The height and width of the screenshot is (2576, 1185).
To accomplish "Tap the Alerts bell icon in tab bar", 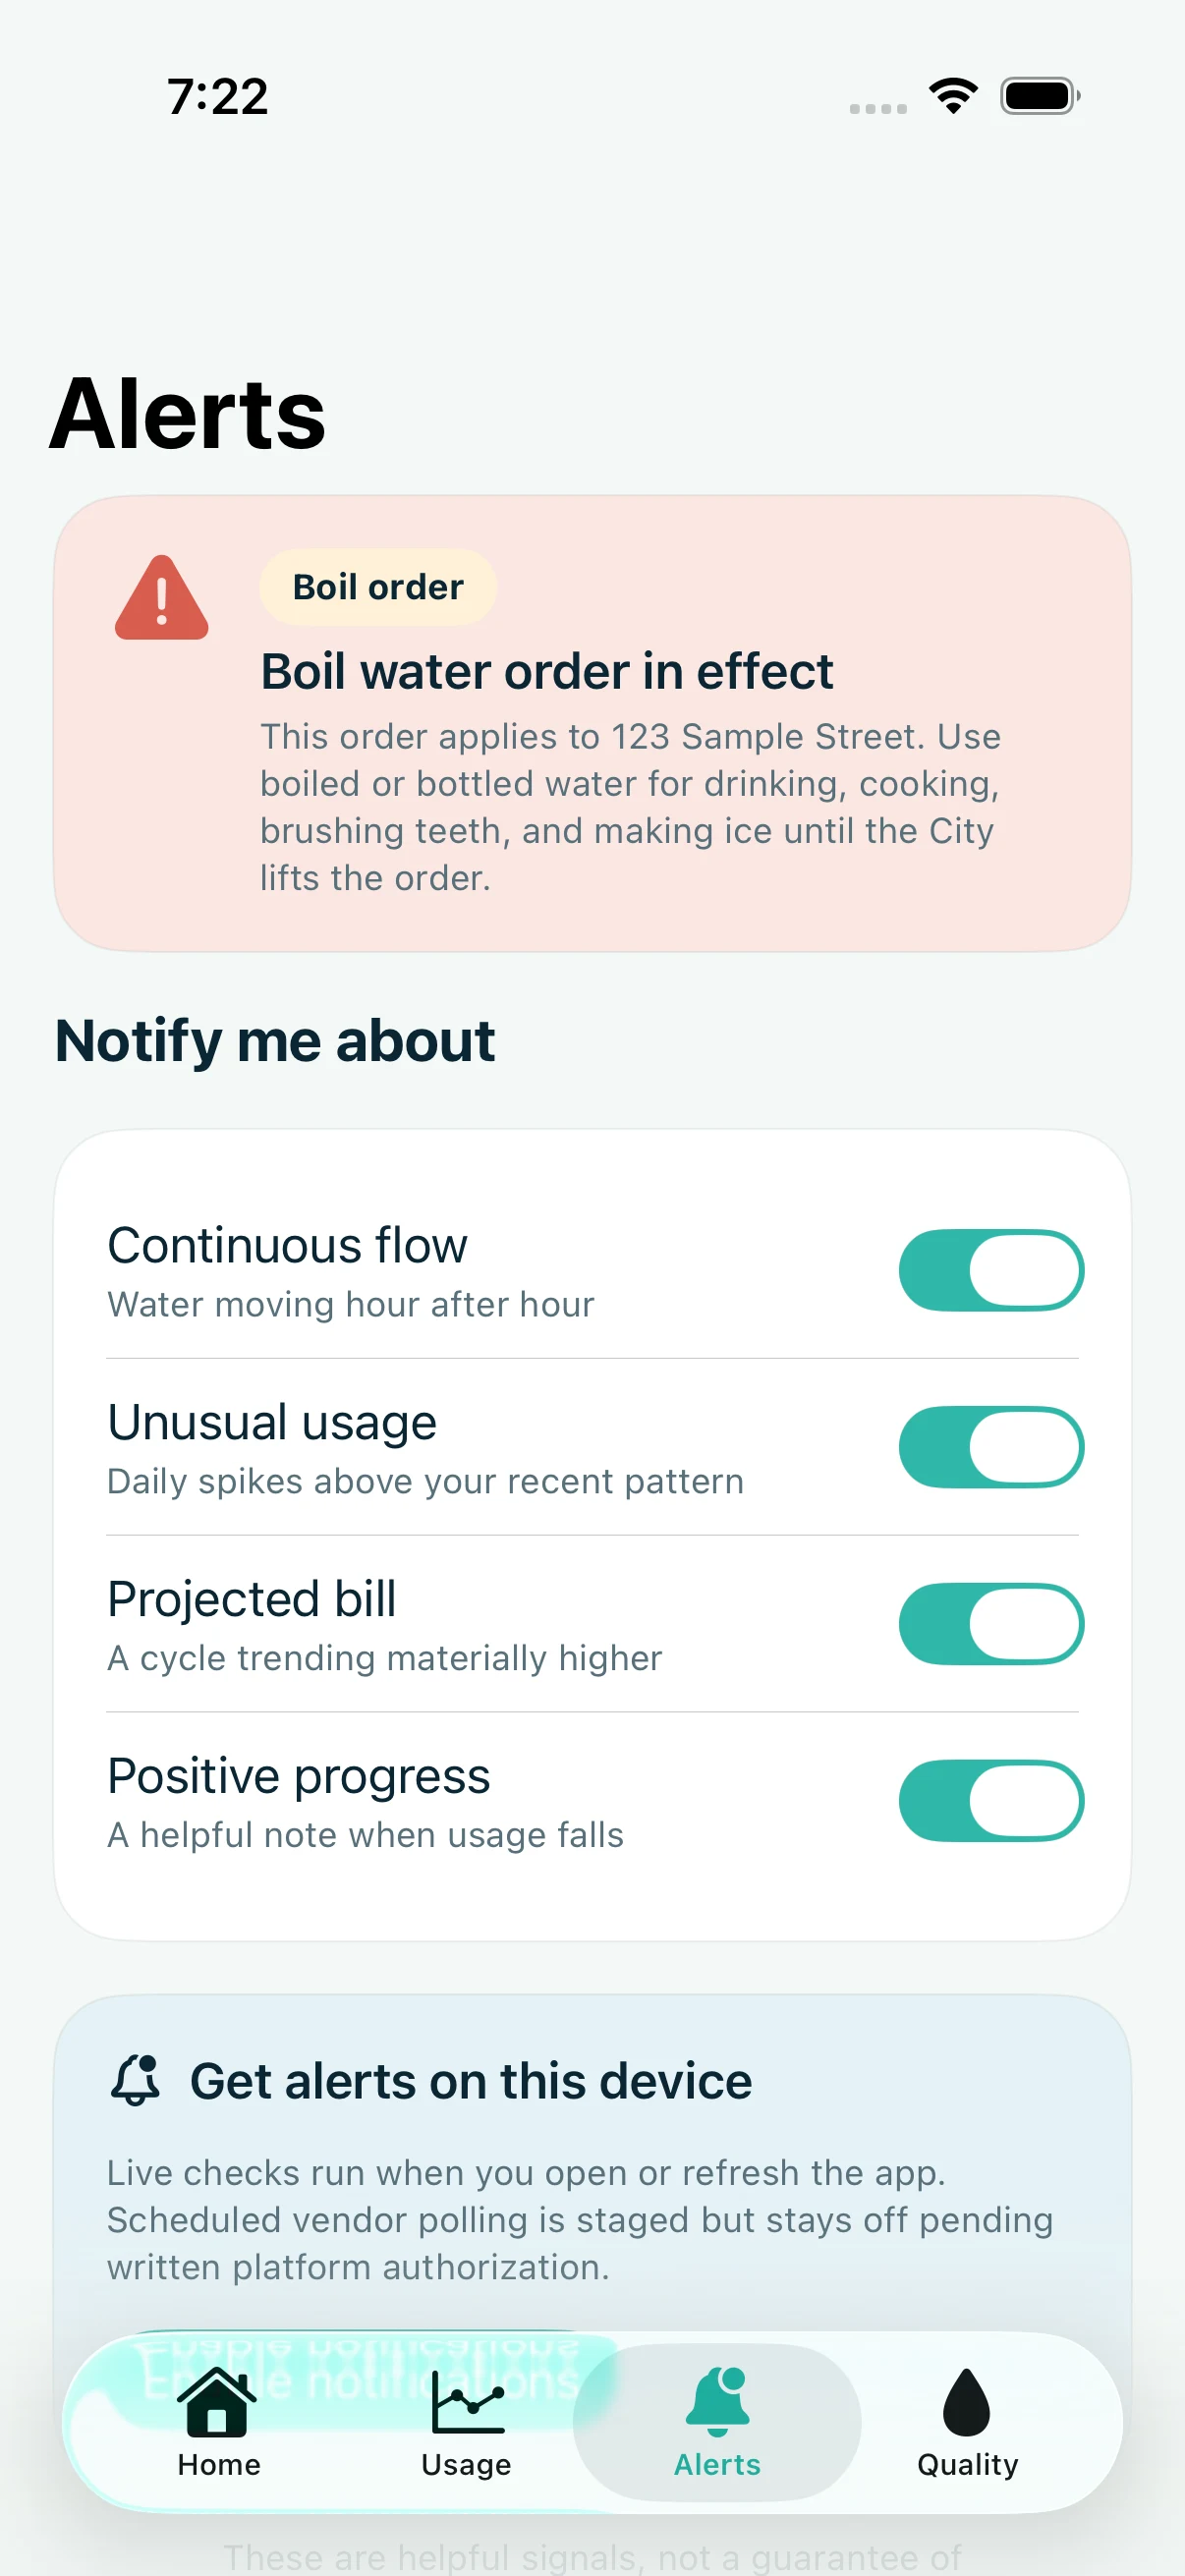I will 717,2401.
